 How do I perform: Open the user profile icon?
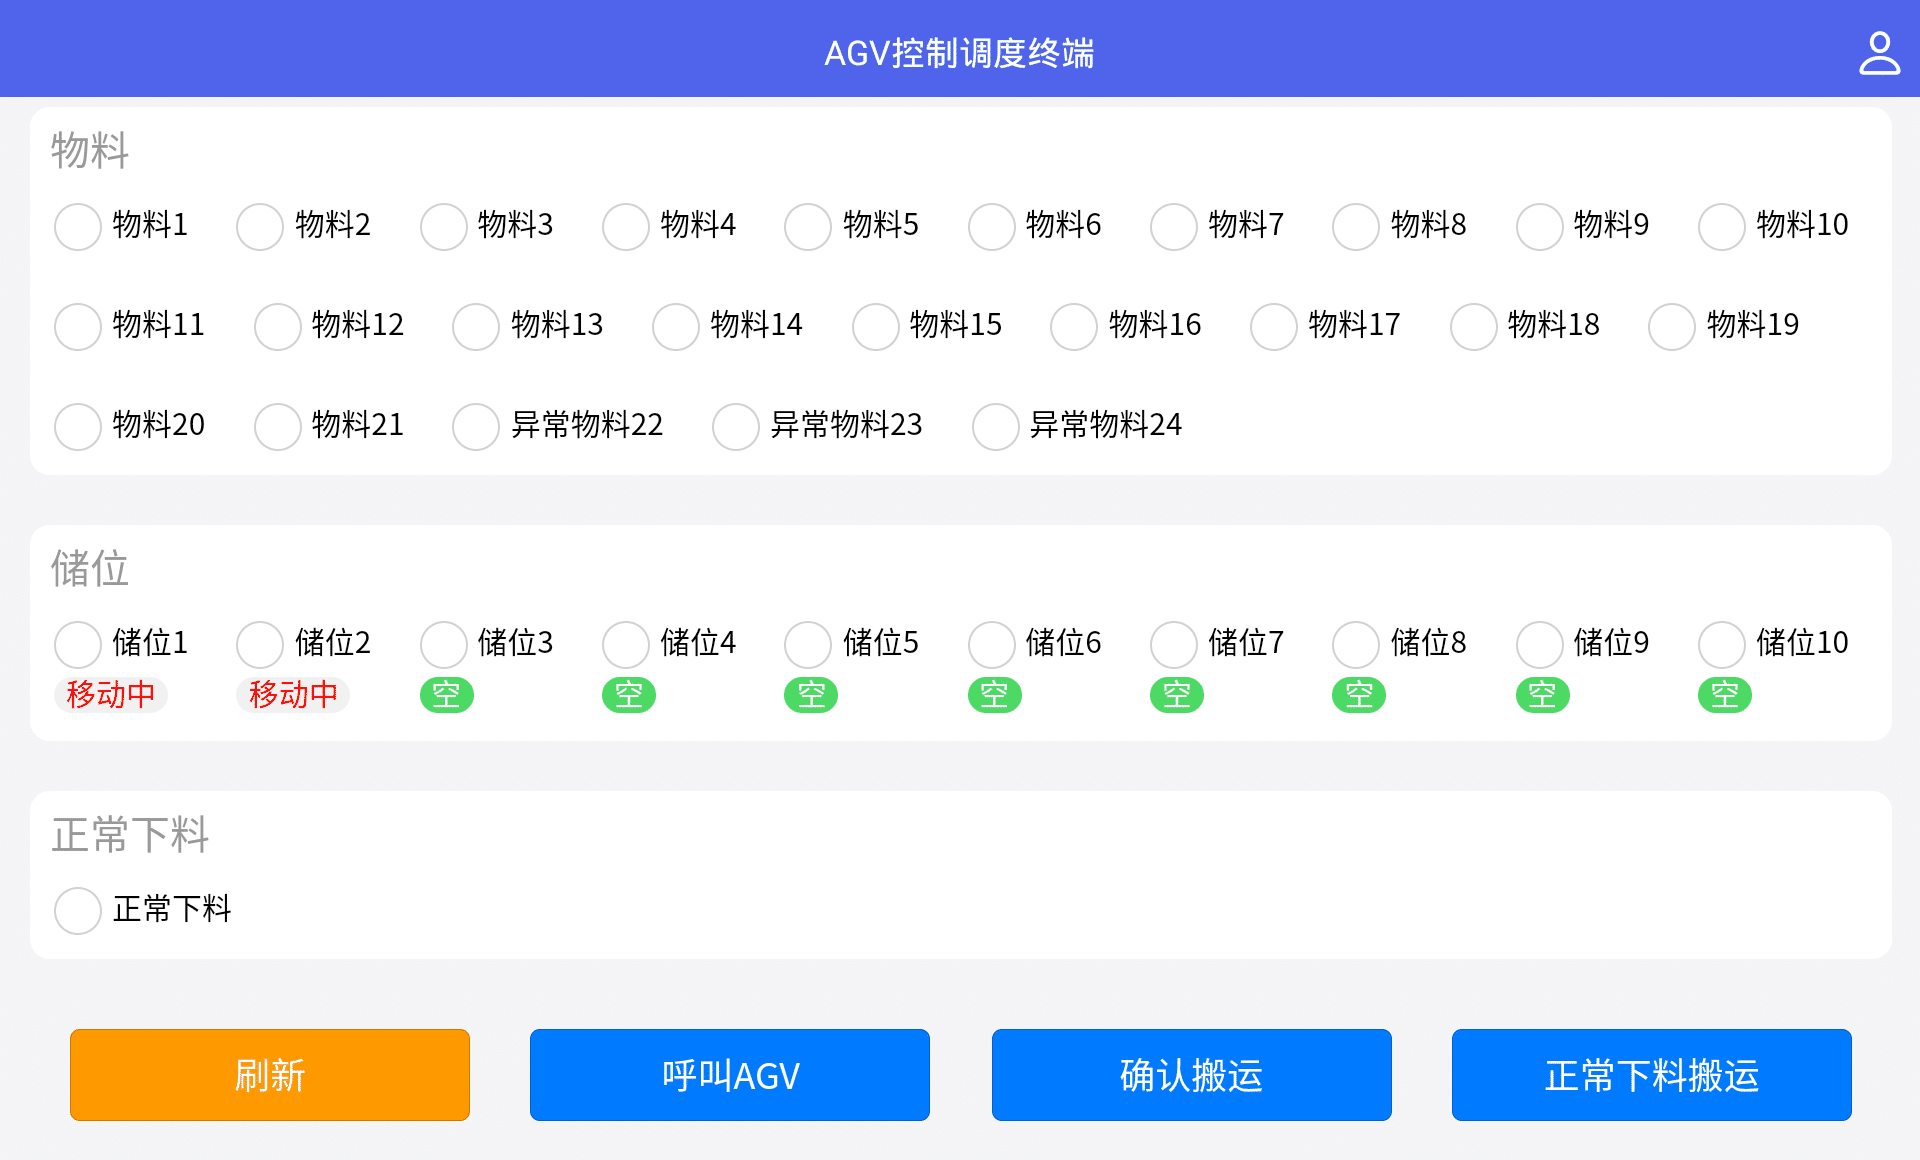click(x=1878, y=53)
